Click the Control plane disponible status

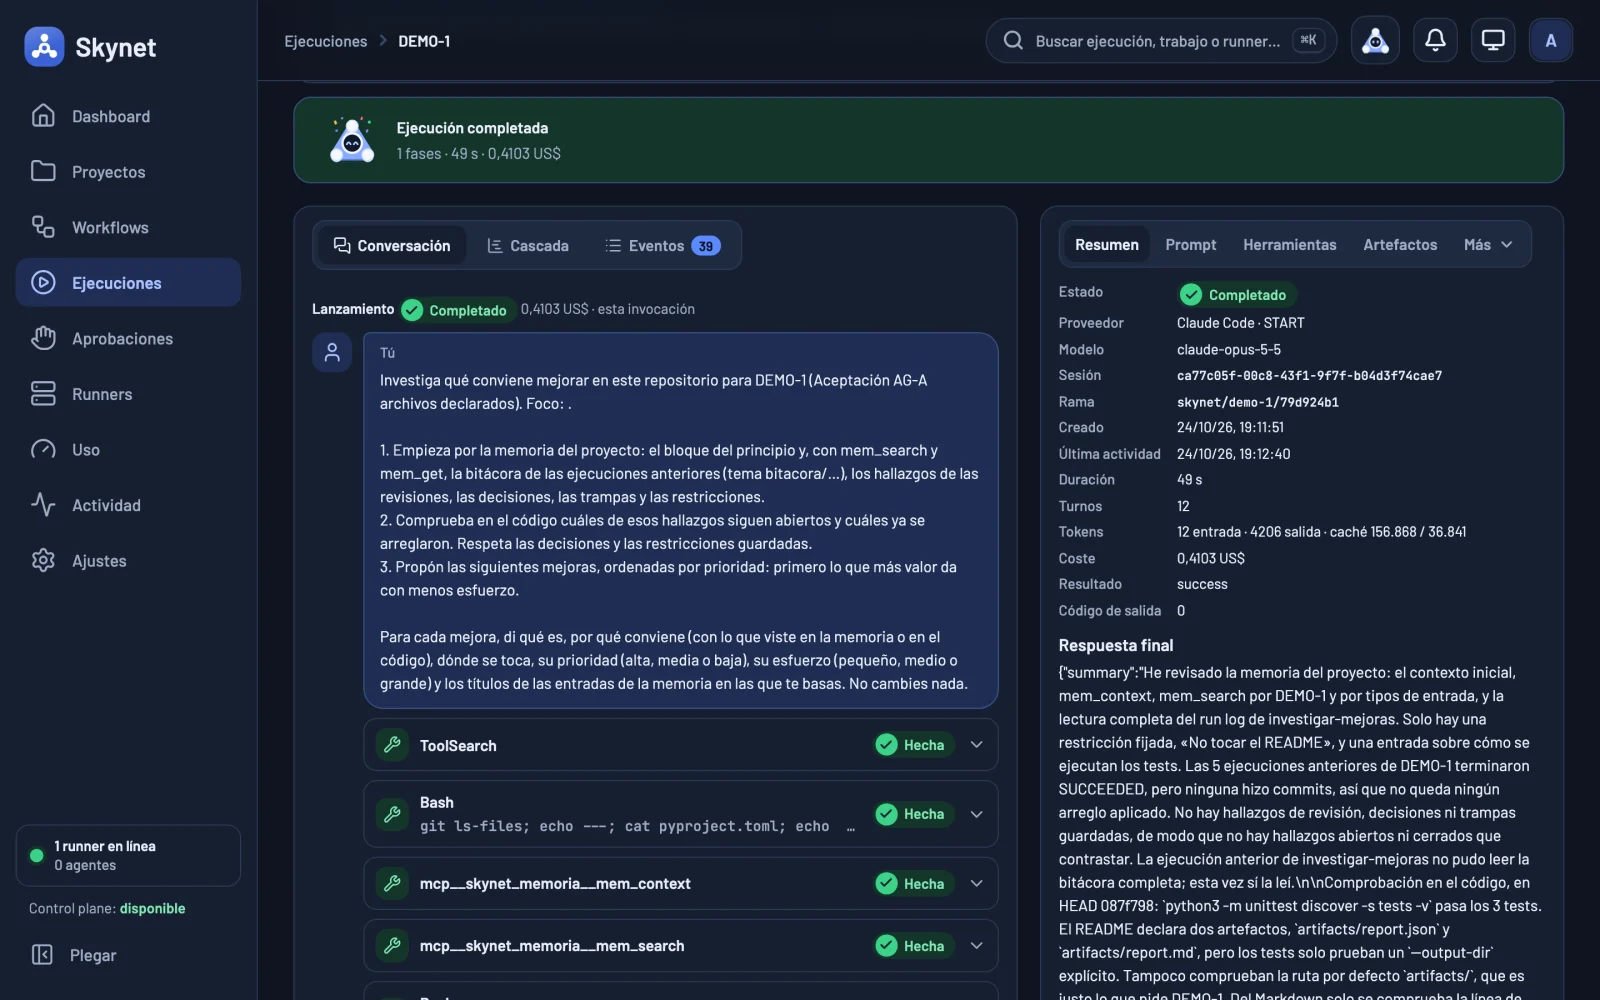point(107,908)
